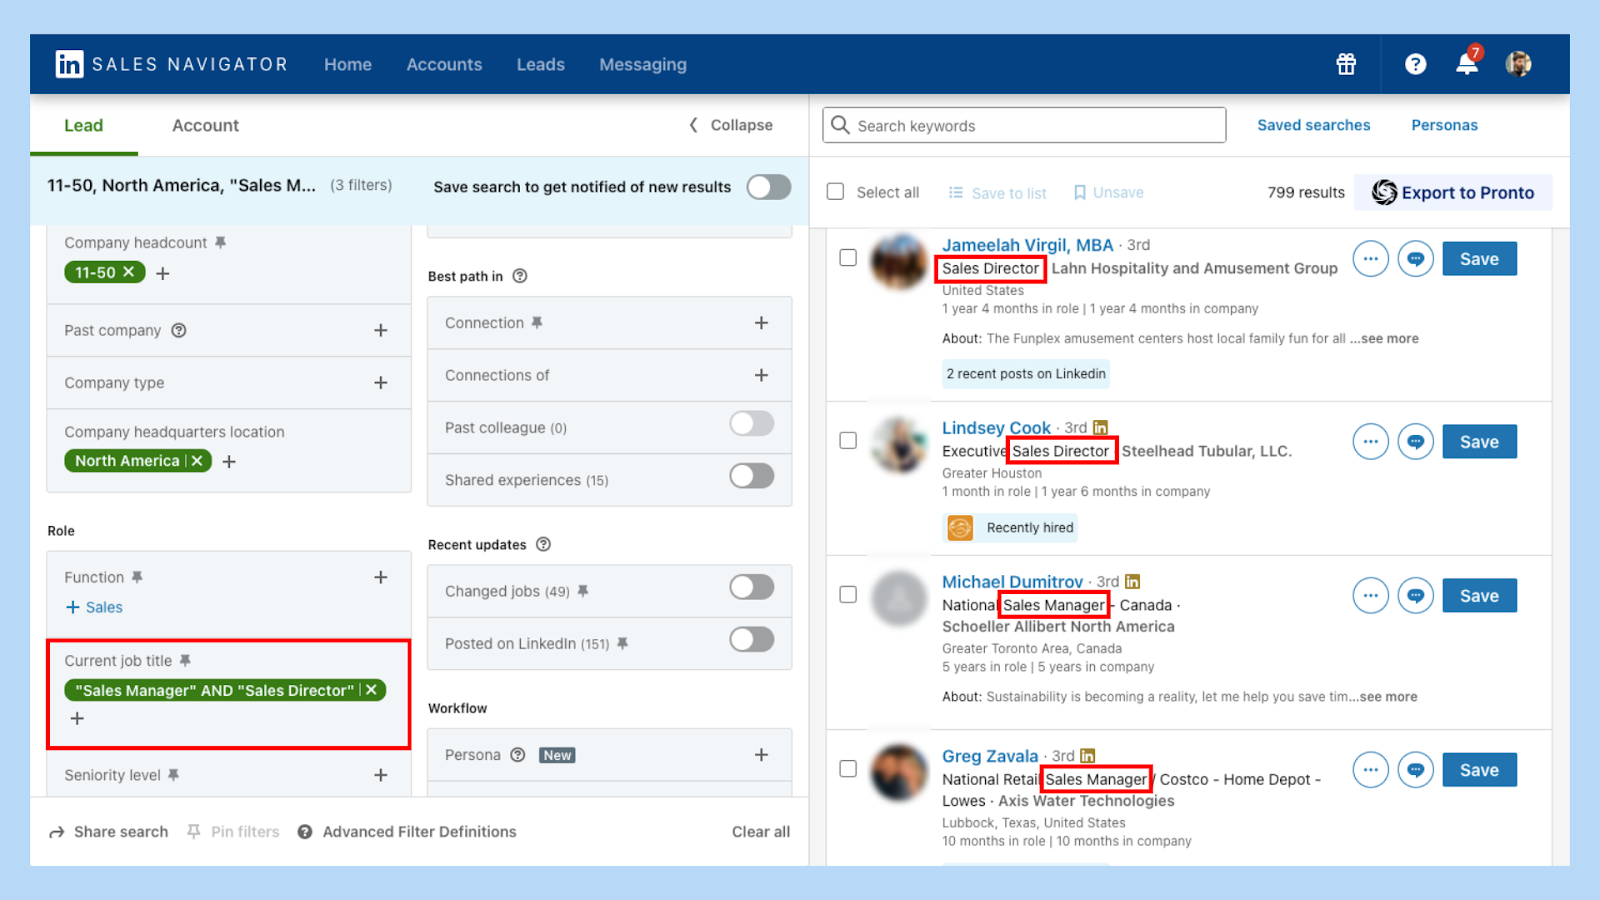The height and width of the screenshot is (900, 1600).
Task: Save Lindsey Cook as a lead
Action: click(1479, 442)
